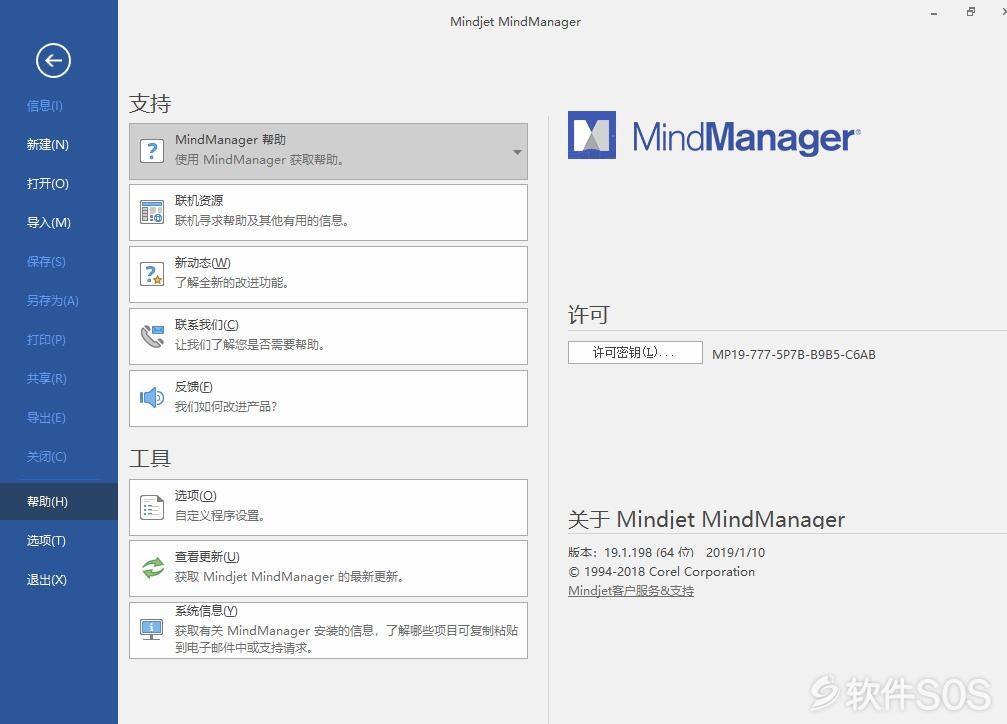This screenshot has height=724, width=1007.
Task: Open the 选项(O) tools card
Action: click(x=328, y=508)
